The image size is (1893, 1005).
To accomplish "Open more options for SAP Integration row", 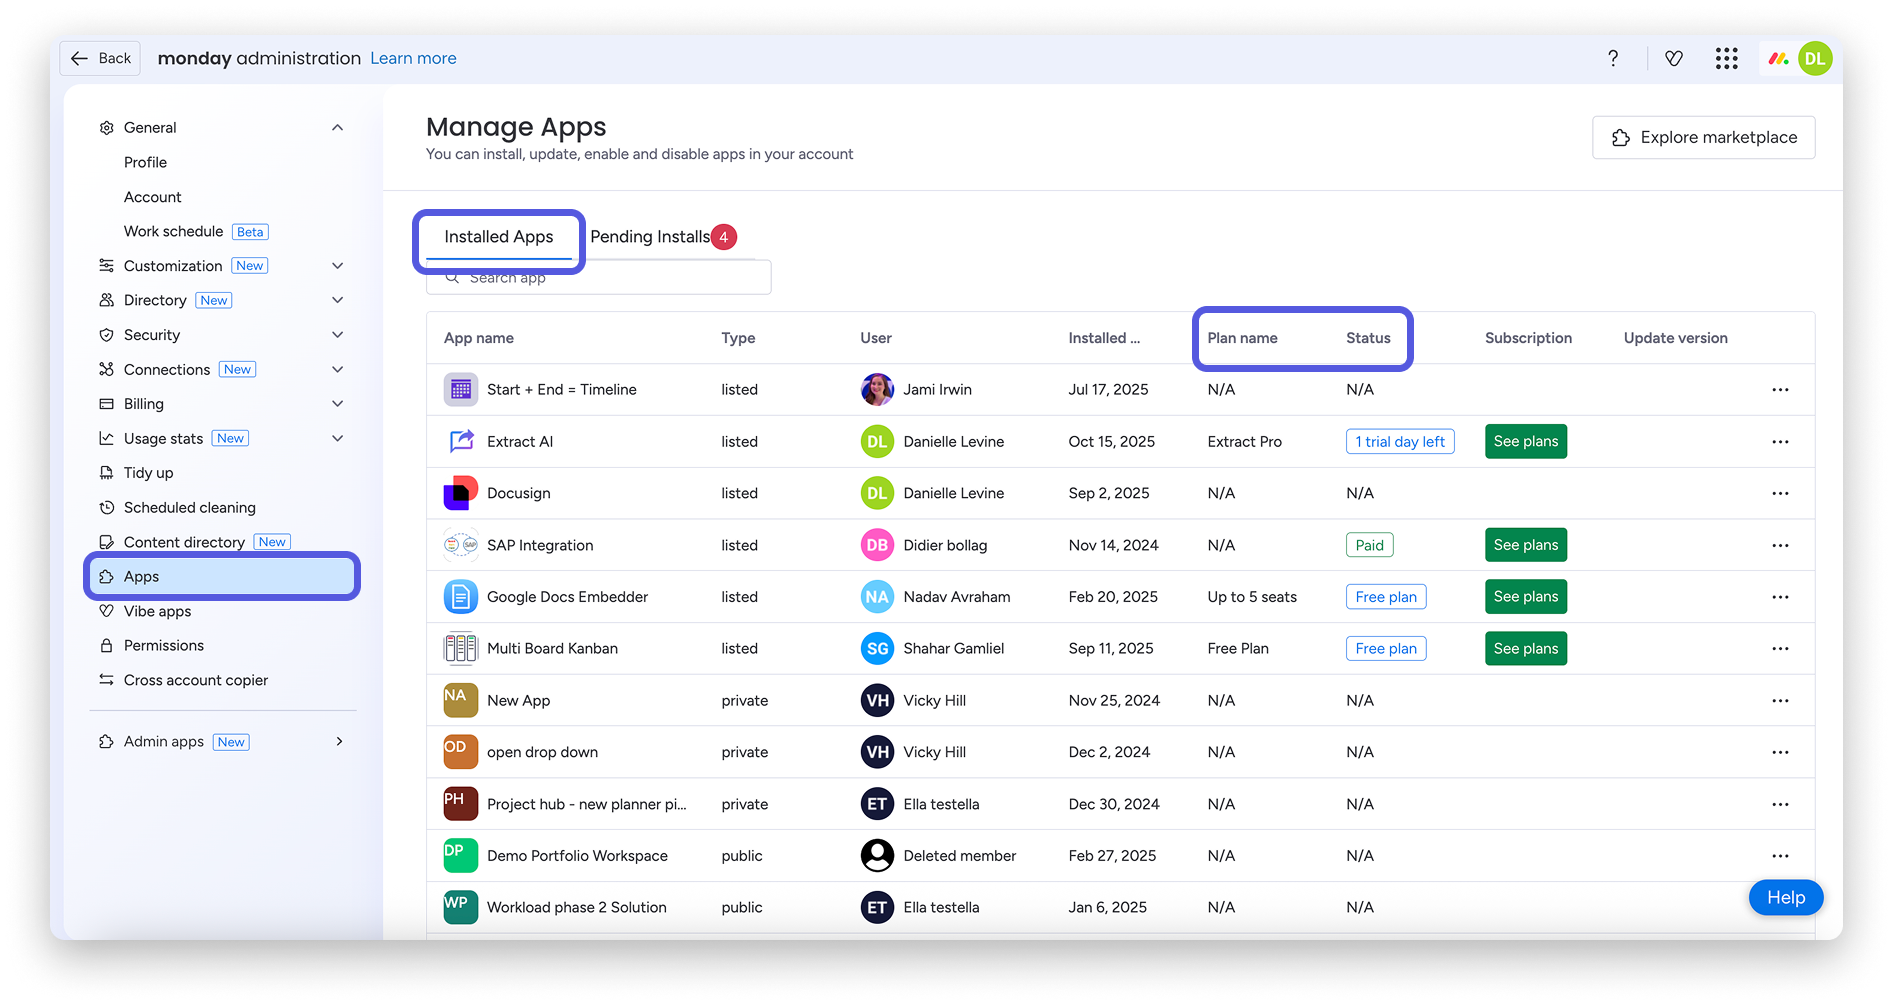I will (1780, 545).
